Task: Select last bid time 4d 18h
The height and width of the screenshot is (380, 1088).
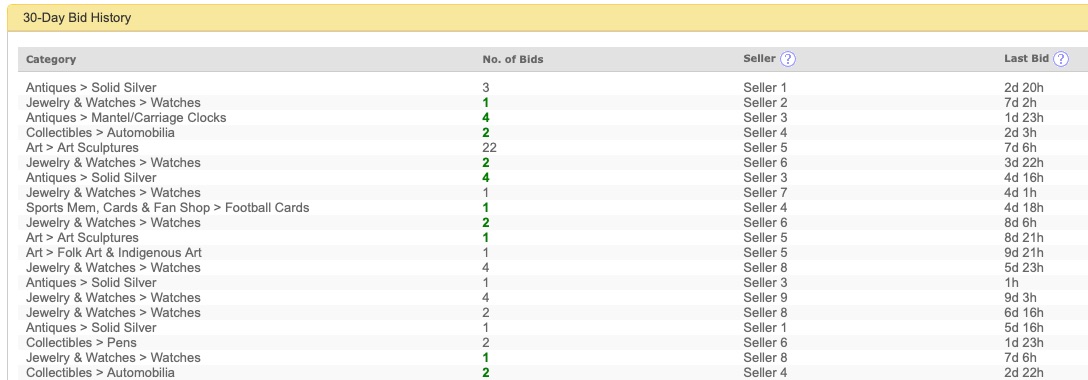Action: pos(1023,208)
